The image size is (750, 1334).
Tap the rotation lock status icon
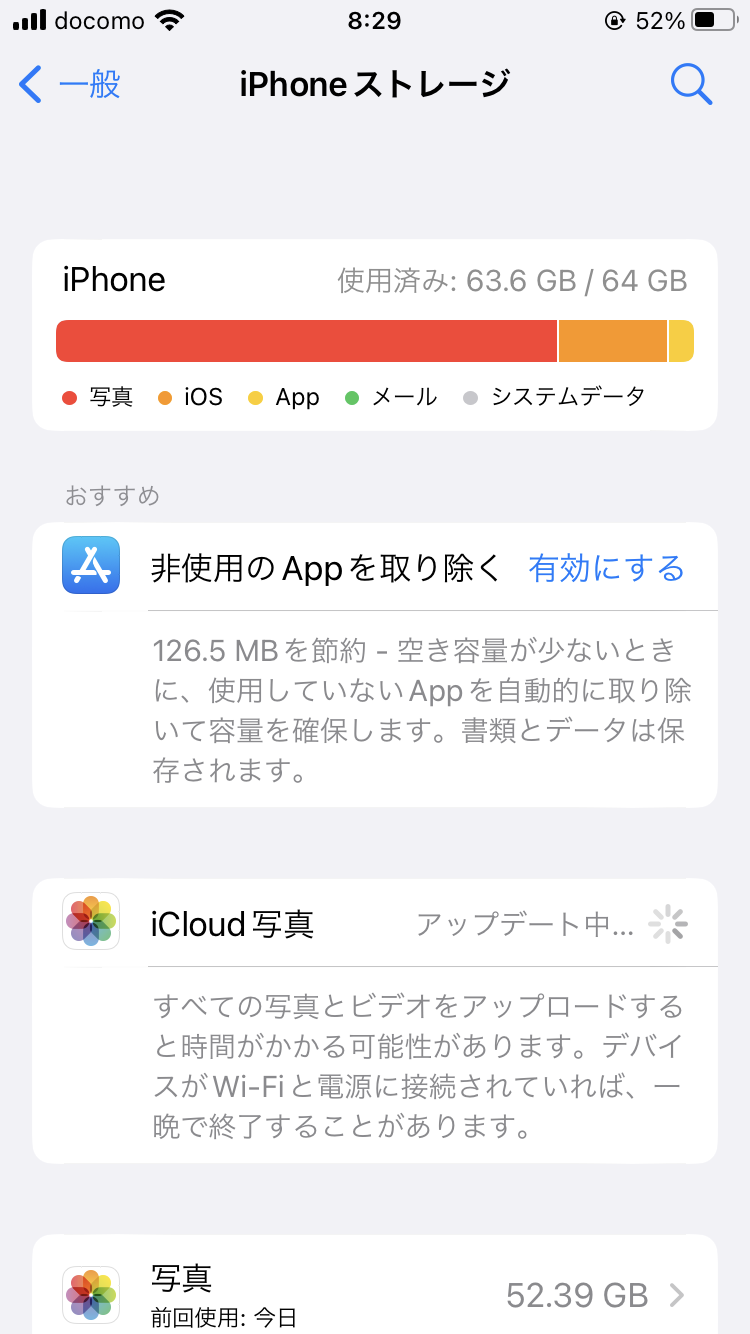pos(614,20)
